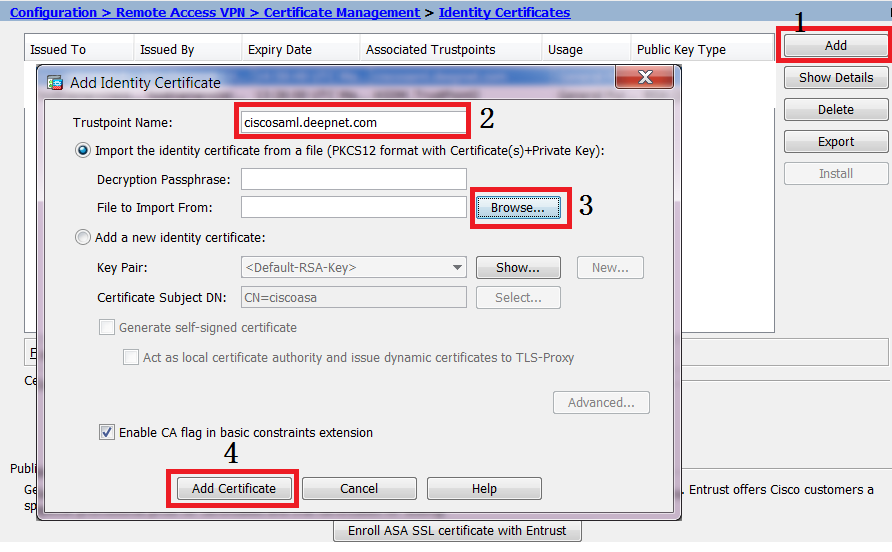Open the Key Pair dropdown

pyautogui.click(x=353, y=267)
